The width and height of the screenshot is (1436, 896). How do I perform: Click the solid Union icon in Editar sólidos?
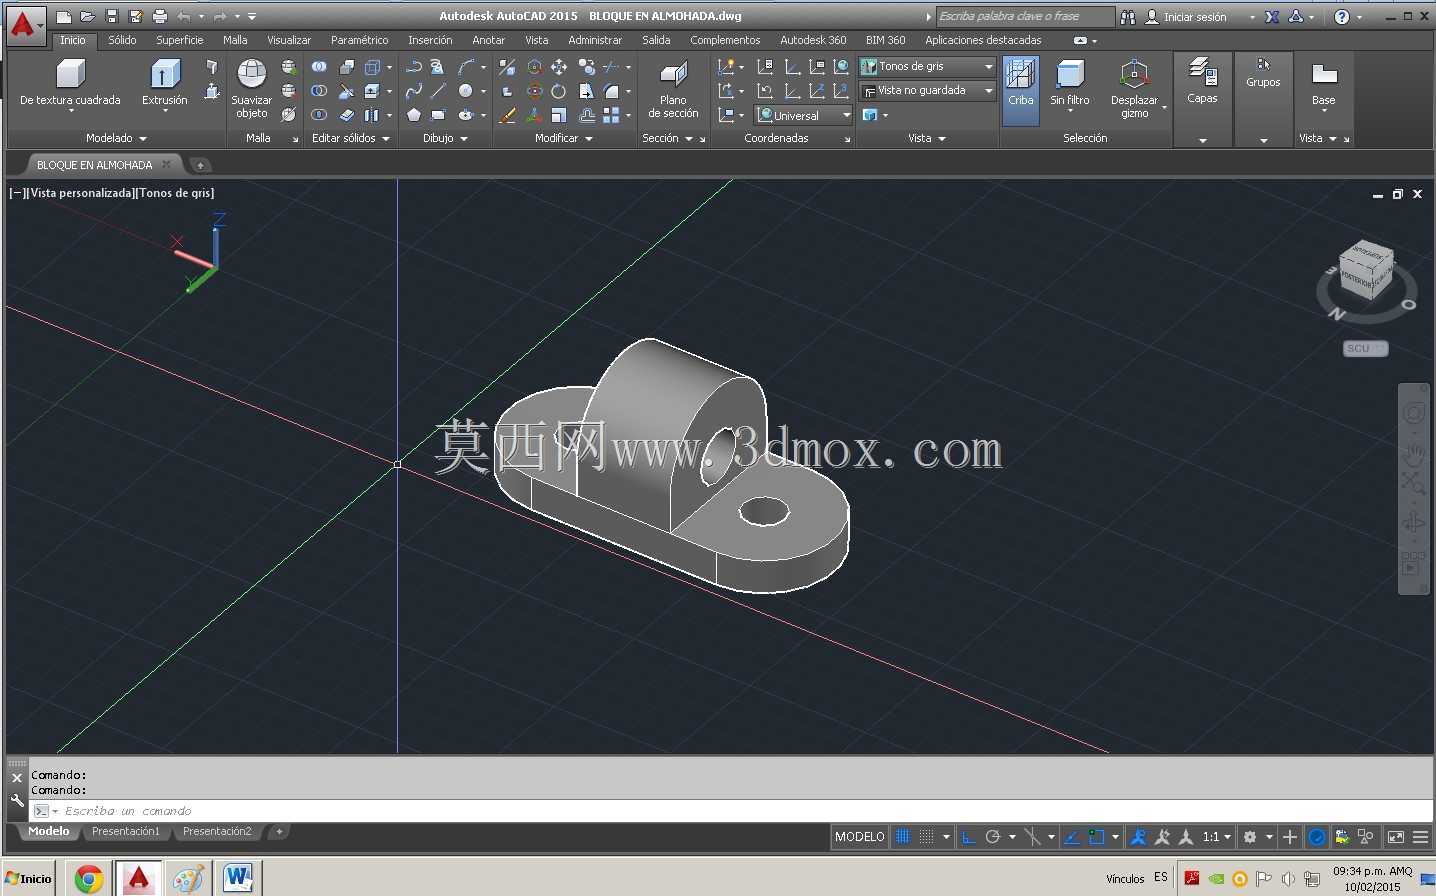(x=319, y=67)
